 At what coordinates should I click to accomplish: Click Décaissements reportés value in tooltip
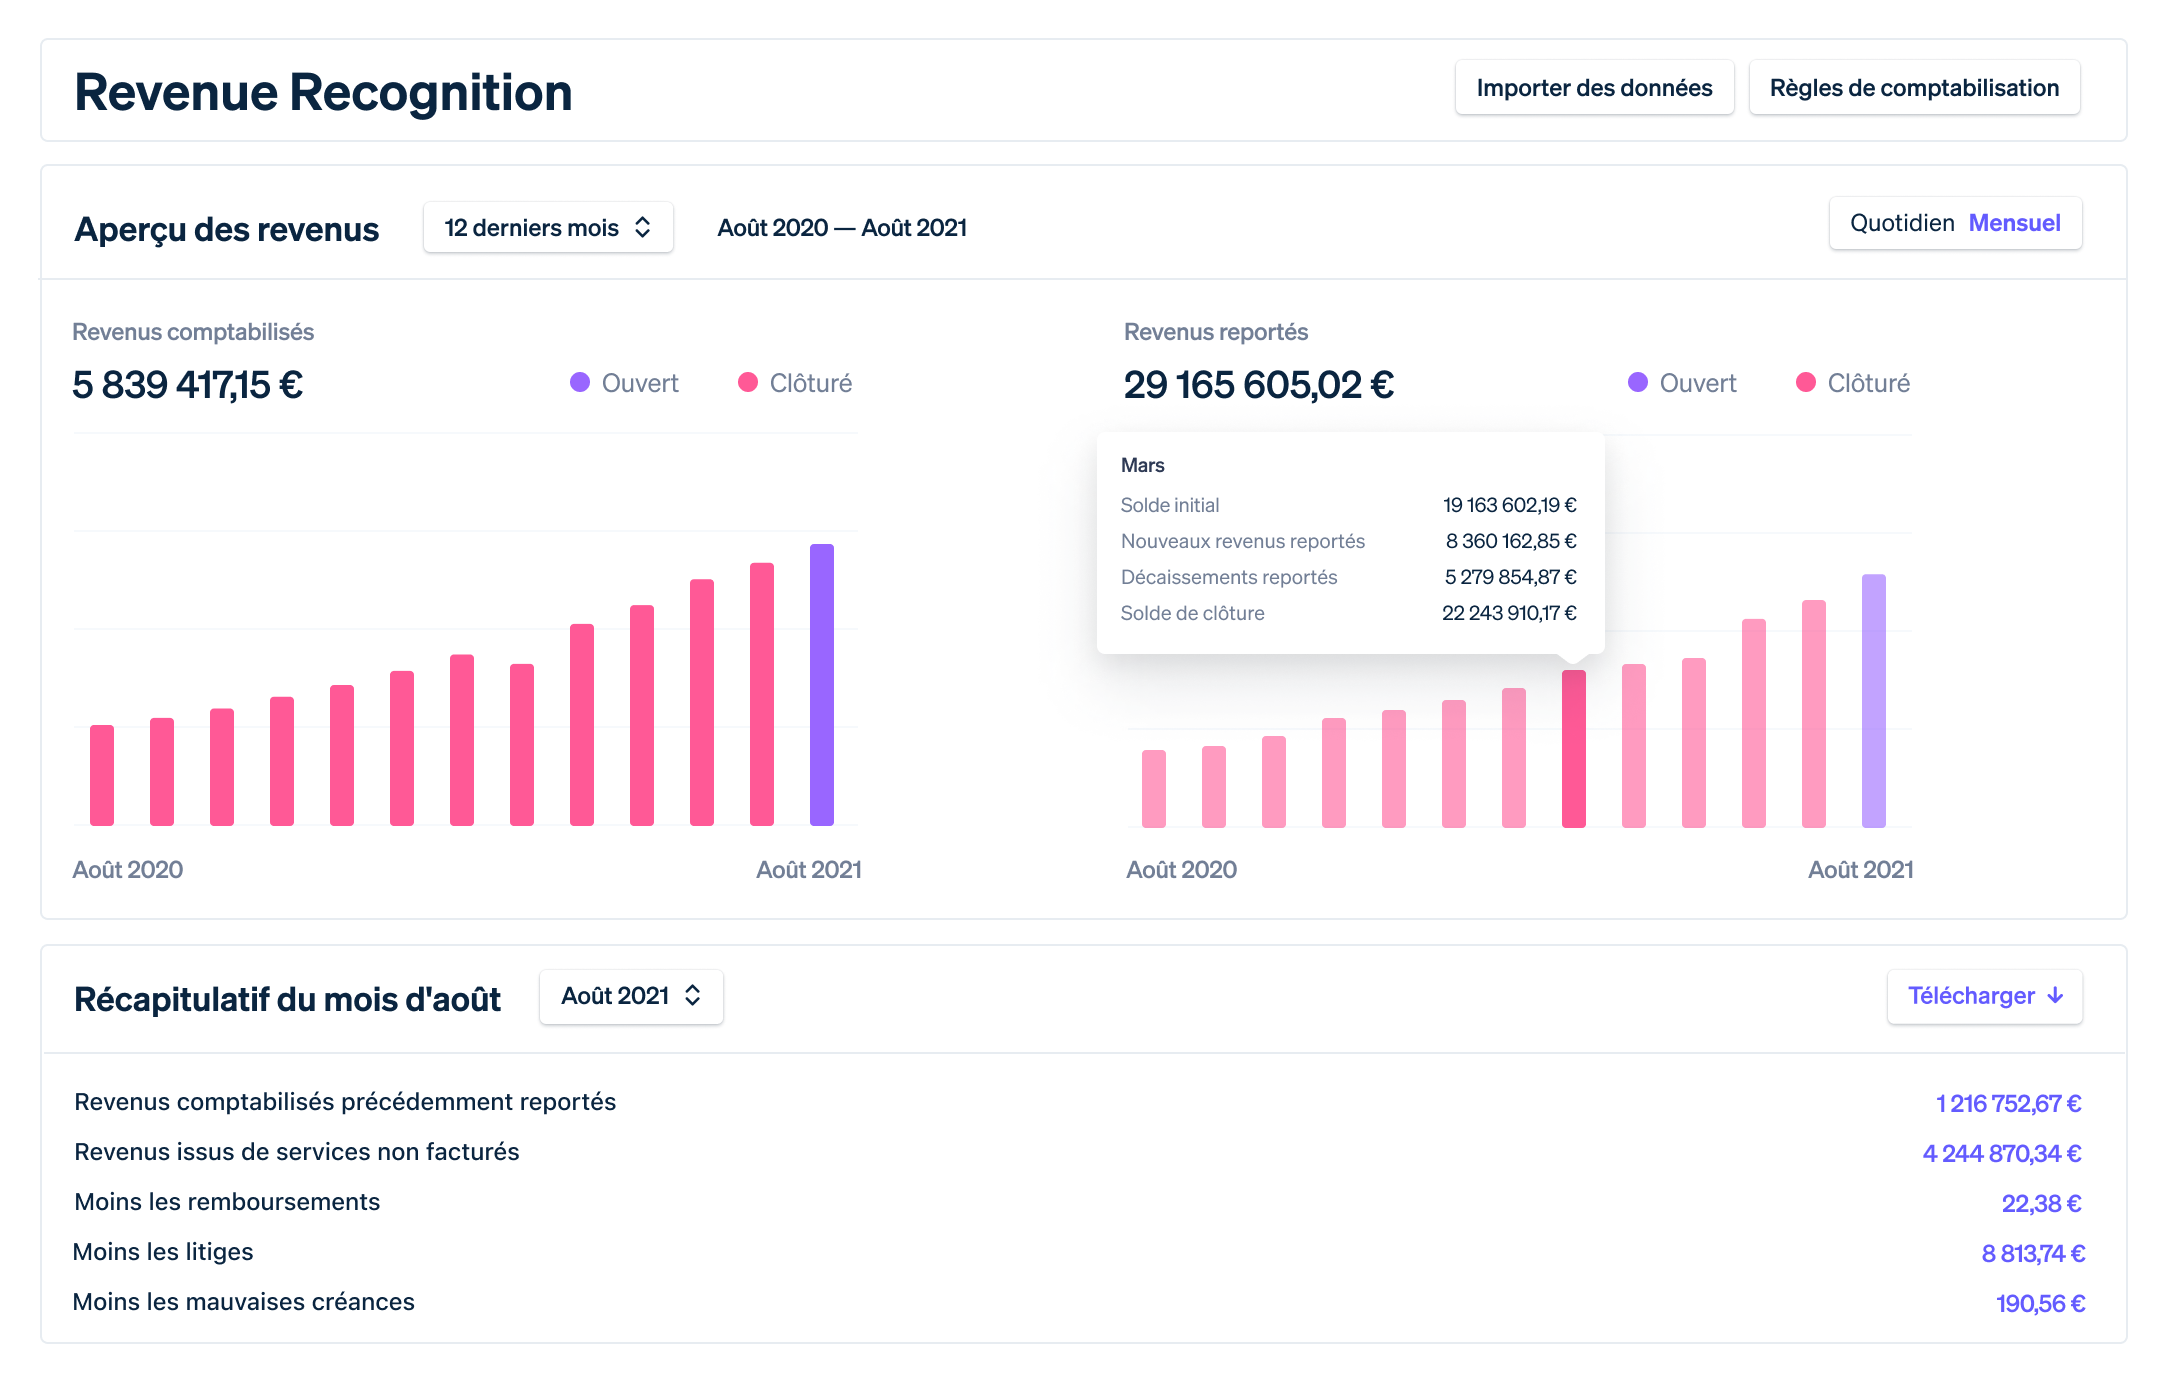[1511, 577]
